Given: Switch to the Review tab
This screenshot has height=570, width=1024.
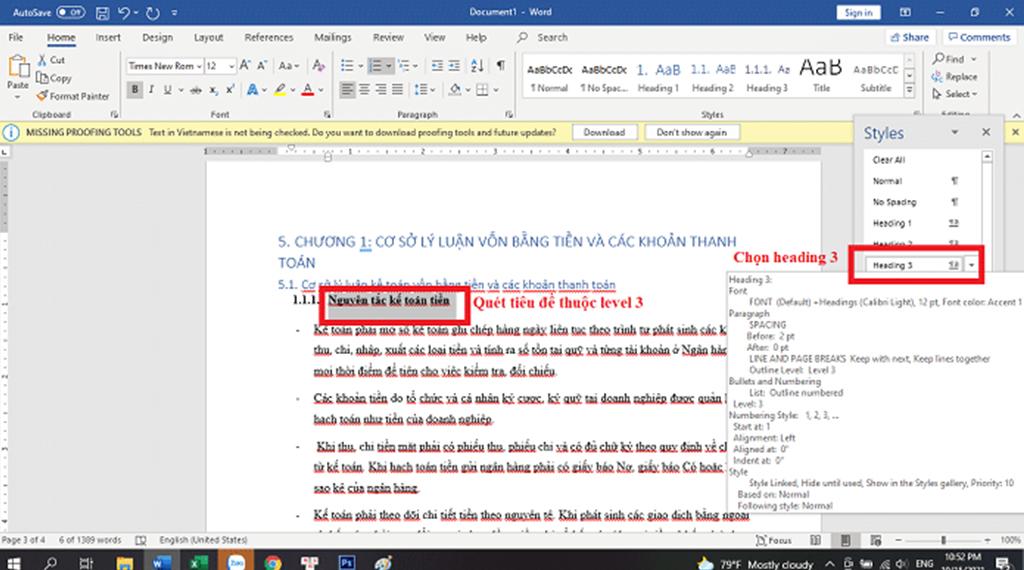Looking at the screenshot, I should pyautogui.click(x=388, y=37).
